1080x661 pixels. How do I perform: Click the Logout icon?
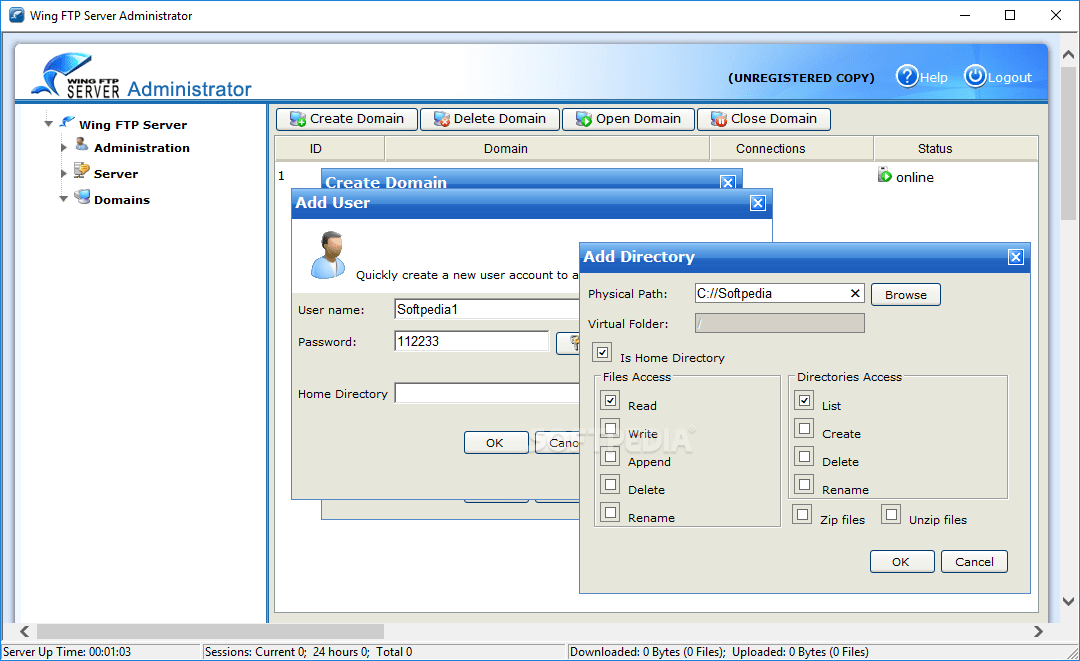[974, 77]
